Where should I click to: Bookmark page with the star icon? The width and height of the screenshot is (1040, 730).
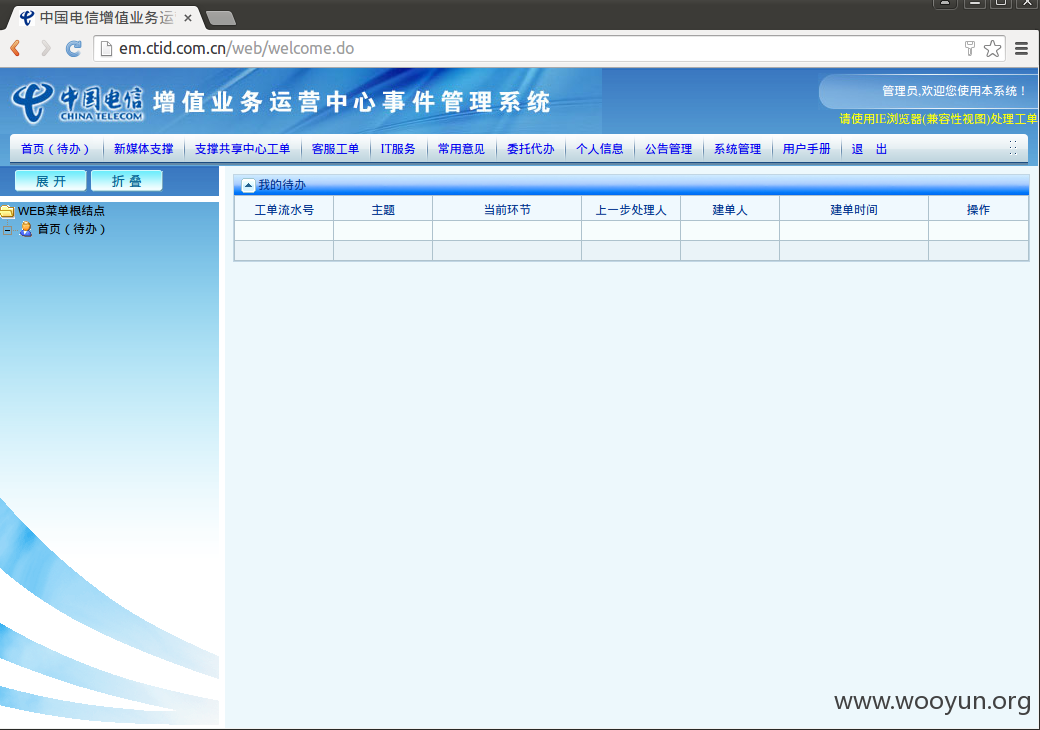pos(992,48)
